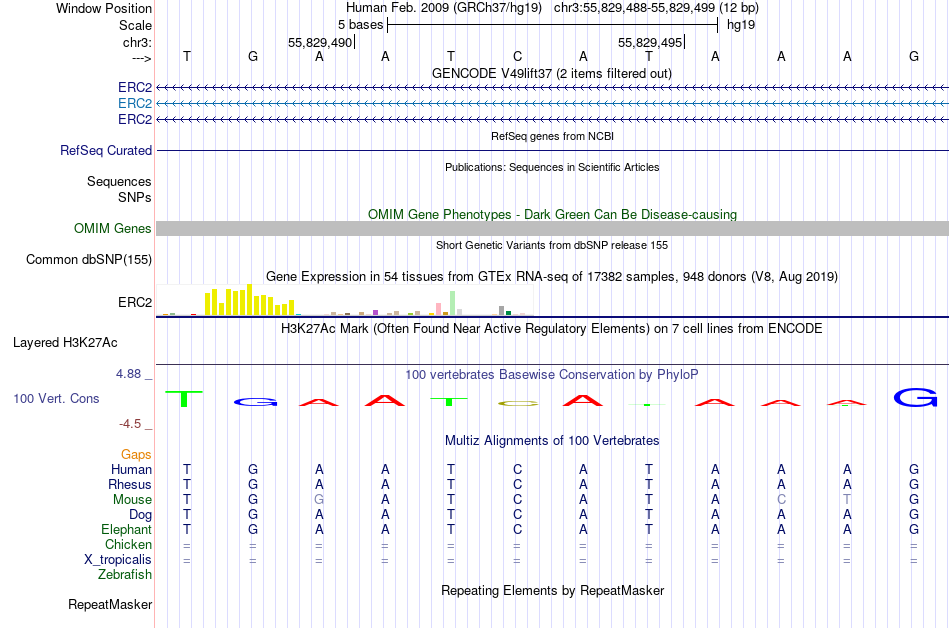The width and height of the screenshot is (950, 628).
Task: Click the 5 bases scale label
Action: pyautogui.click(x=360, y=25)
